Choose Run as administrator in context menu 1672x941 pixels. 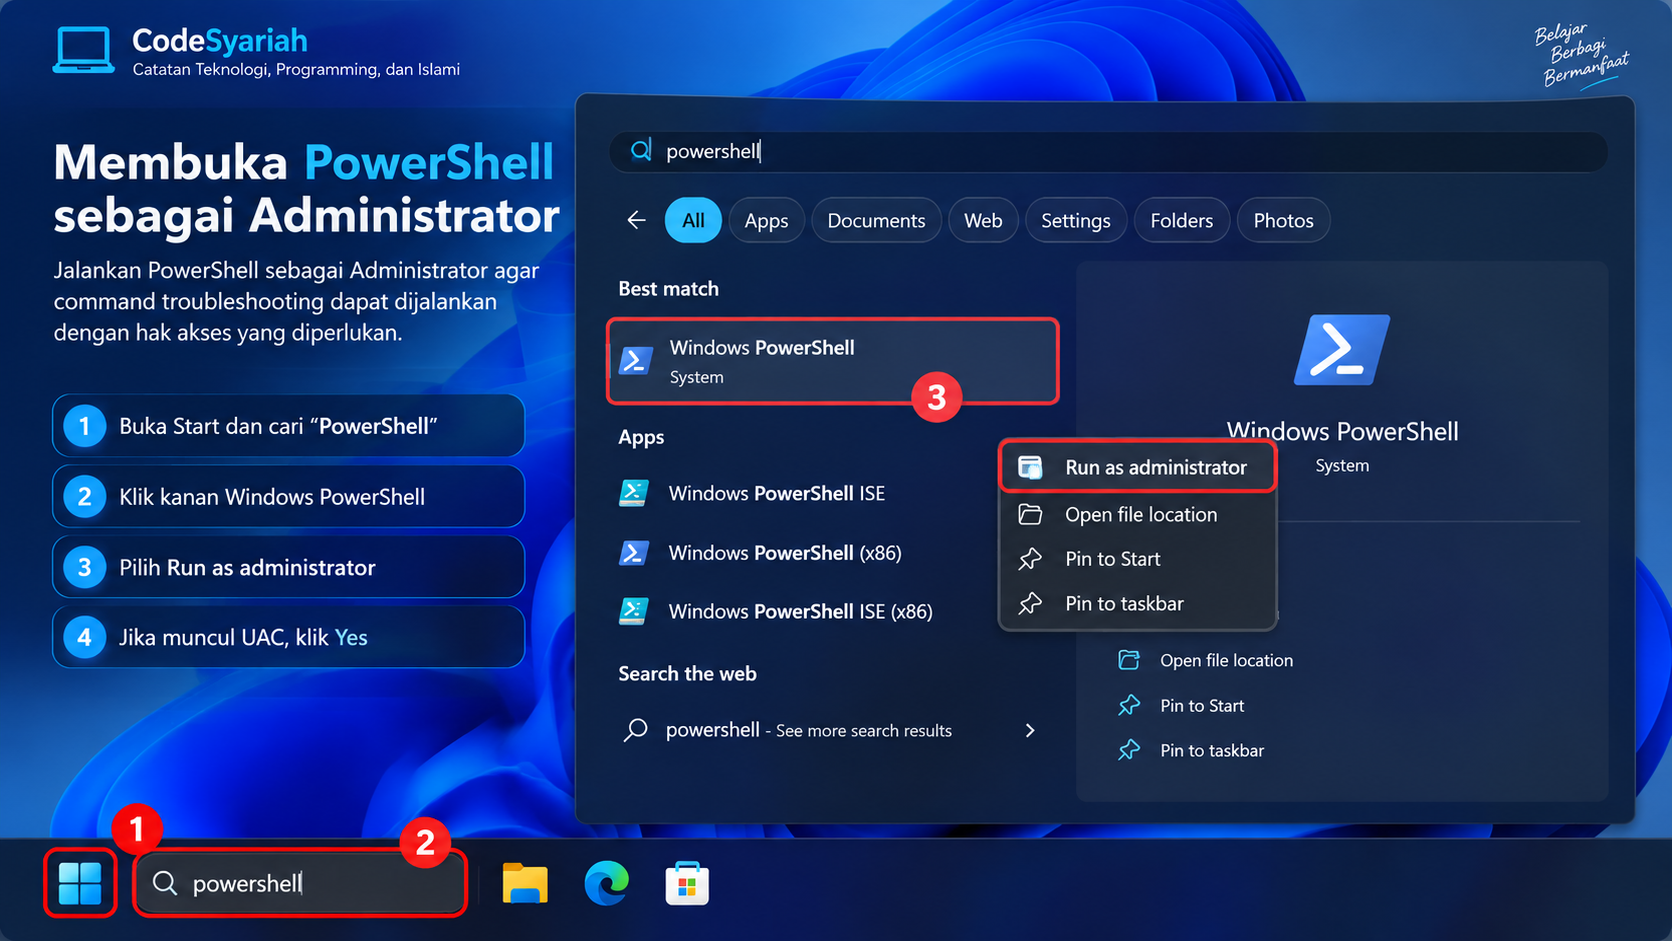[1138, 467]
